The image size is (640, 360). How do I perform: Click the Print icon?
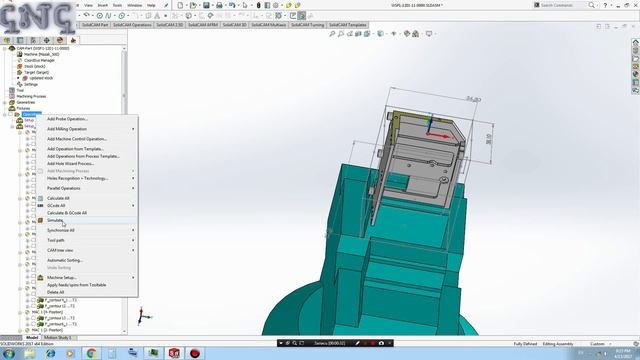pyautogui.click(x=219, y=5)
